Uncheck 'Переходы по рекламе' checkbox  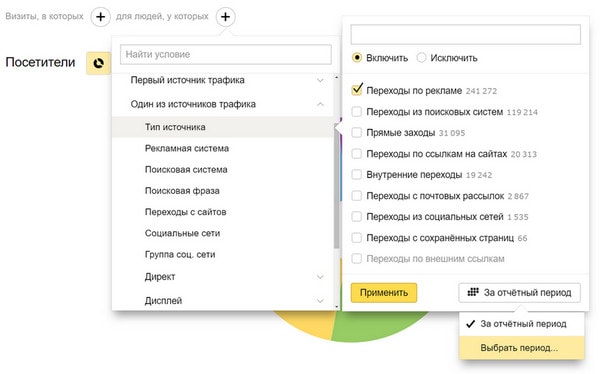[x=357, y=90]
